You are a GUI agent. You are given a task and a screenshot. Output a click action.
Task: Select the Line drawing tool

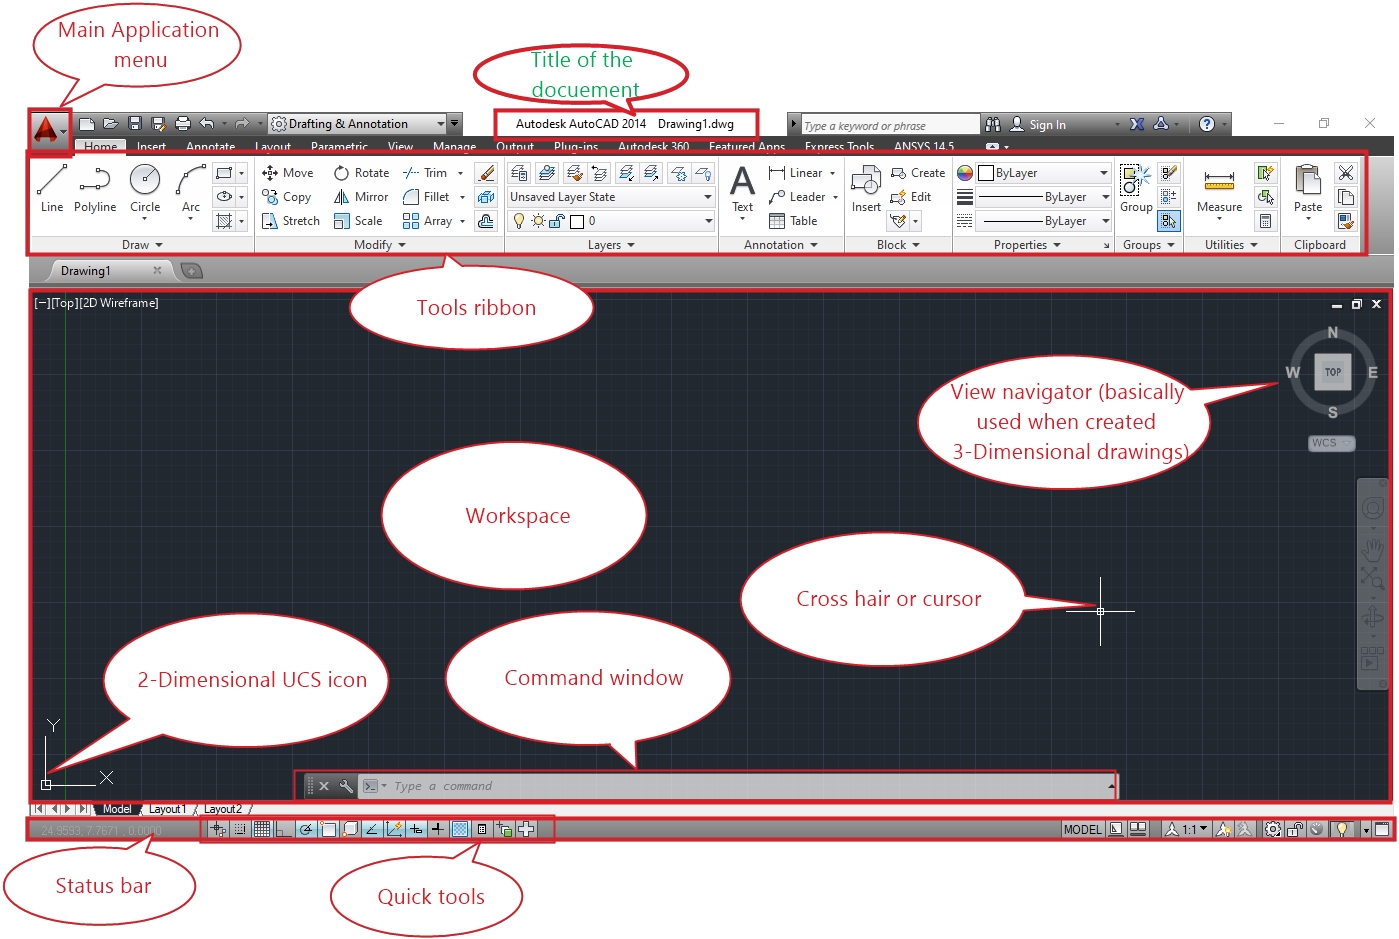(51, 189)
